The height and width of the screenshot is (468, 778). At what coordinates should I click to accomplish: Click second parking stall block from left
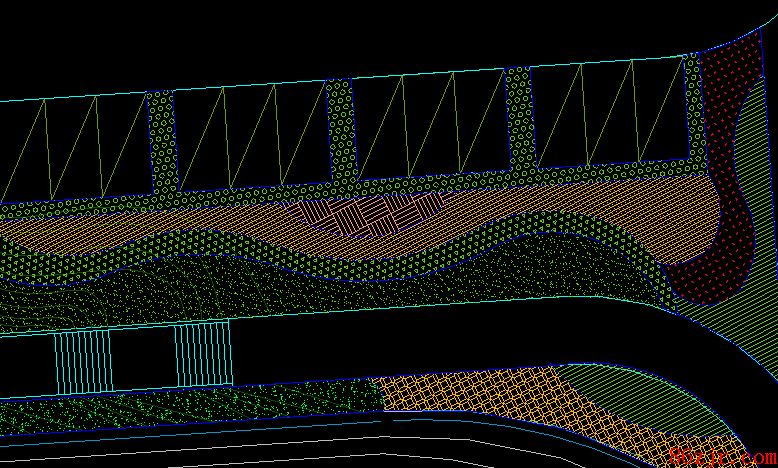point(250,138)
